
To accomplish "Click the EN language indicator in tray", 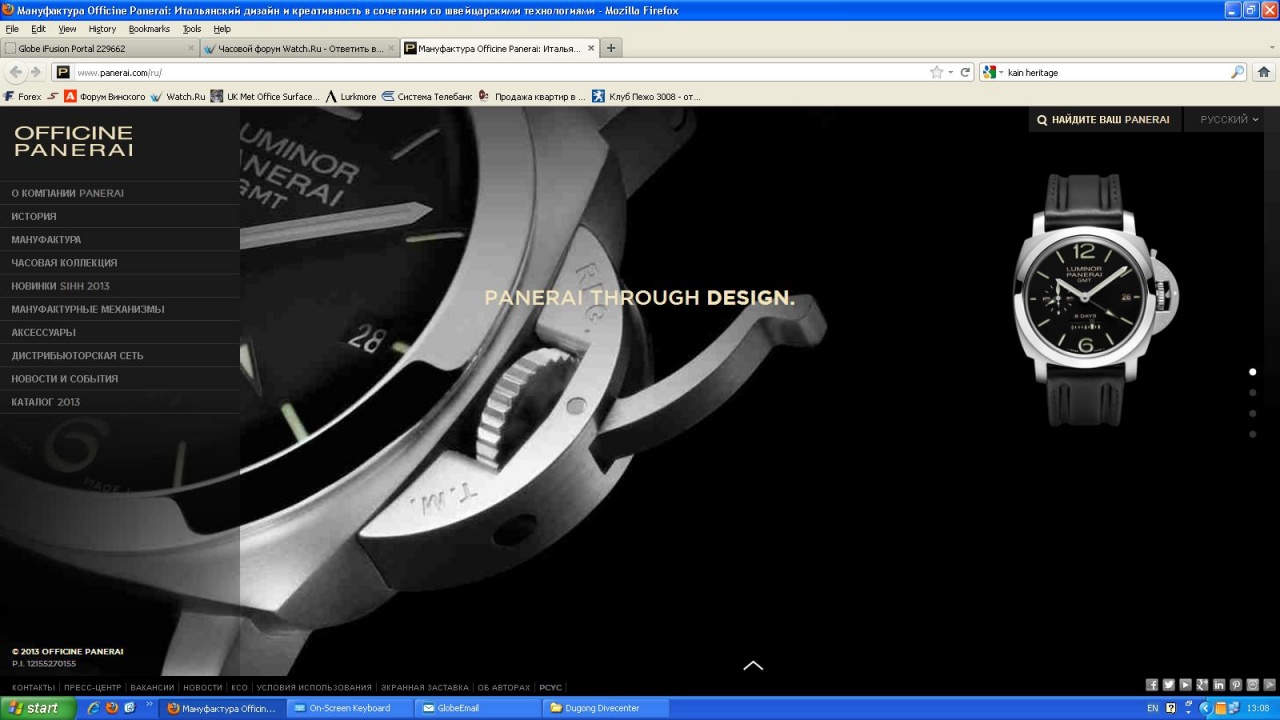I will pyautogui.click(x=1153, y=708).
